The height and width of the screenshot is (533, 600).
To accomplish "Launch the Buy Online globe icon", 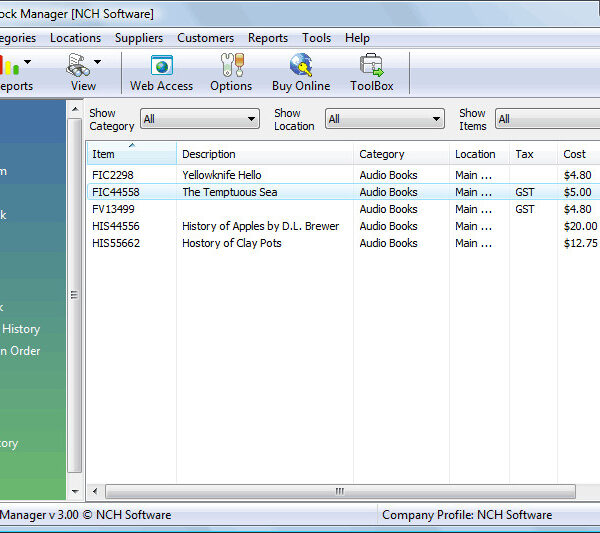I will coord(301,65).
